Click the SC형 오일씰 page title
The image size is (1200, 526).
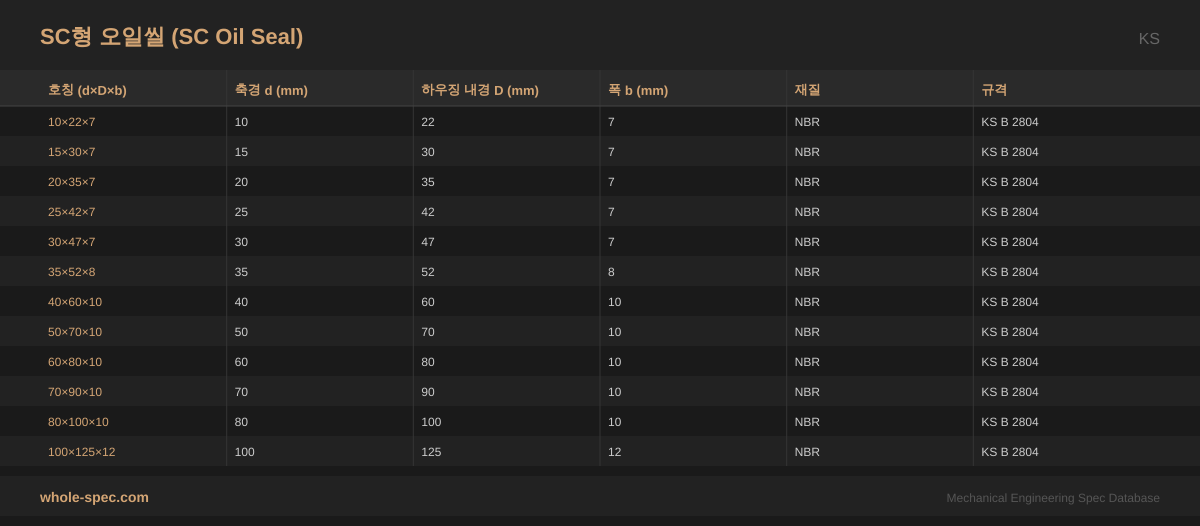click(171, 37)
